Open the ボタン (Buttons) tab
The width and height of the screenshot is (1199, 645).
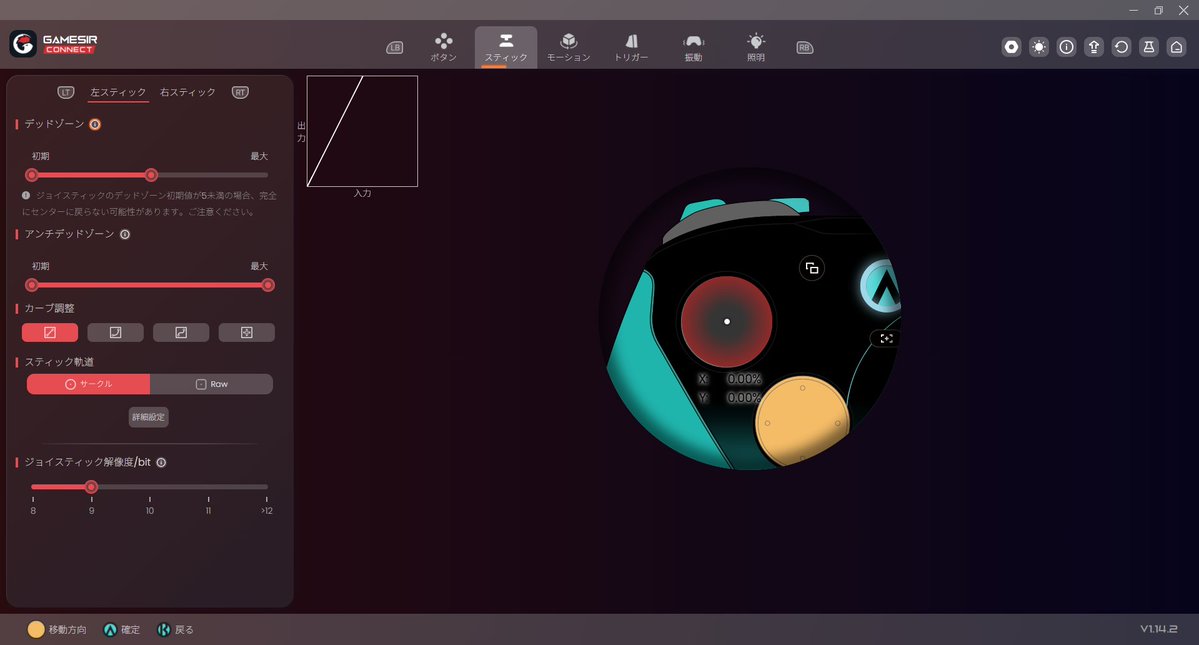pyautogui.click(x=444, y=47)
